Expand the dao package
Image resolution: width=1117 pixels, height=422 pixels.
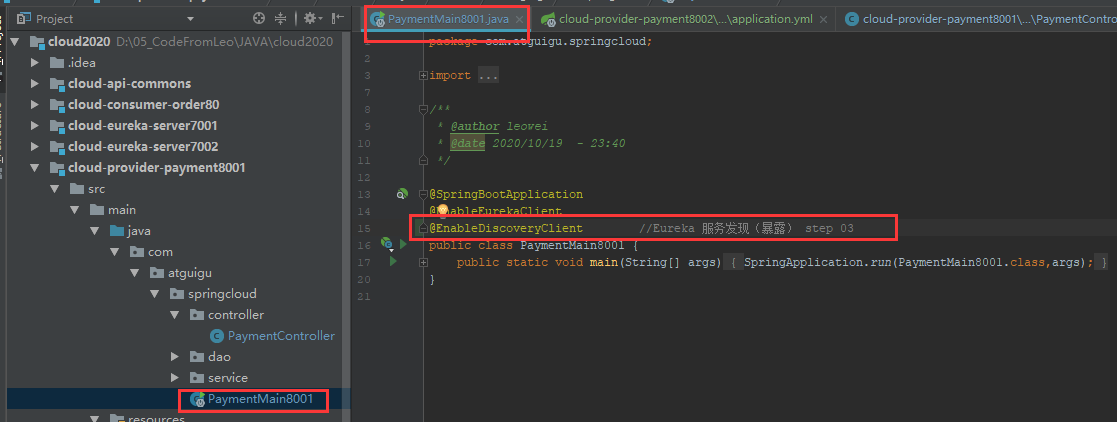point(175,356)
